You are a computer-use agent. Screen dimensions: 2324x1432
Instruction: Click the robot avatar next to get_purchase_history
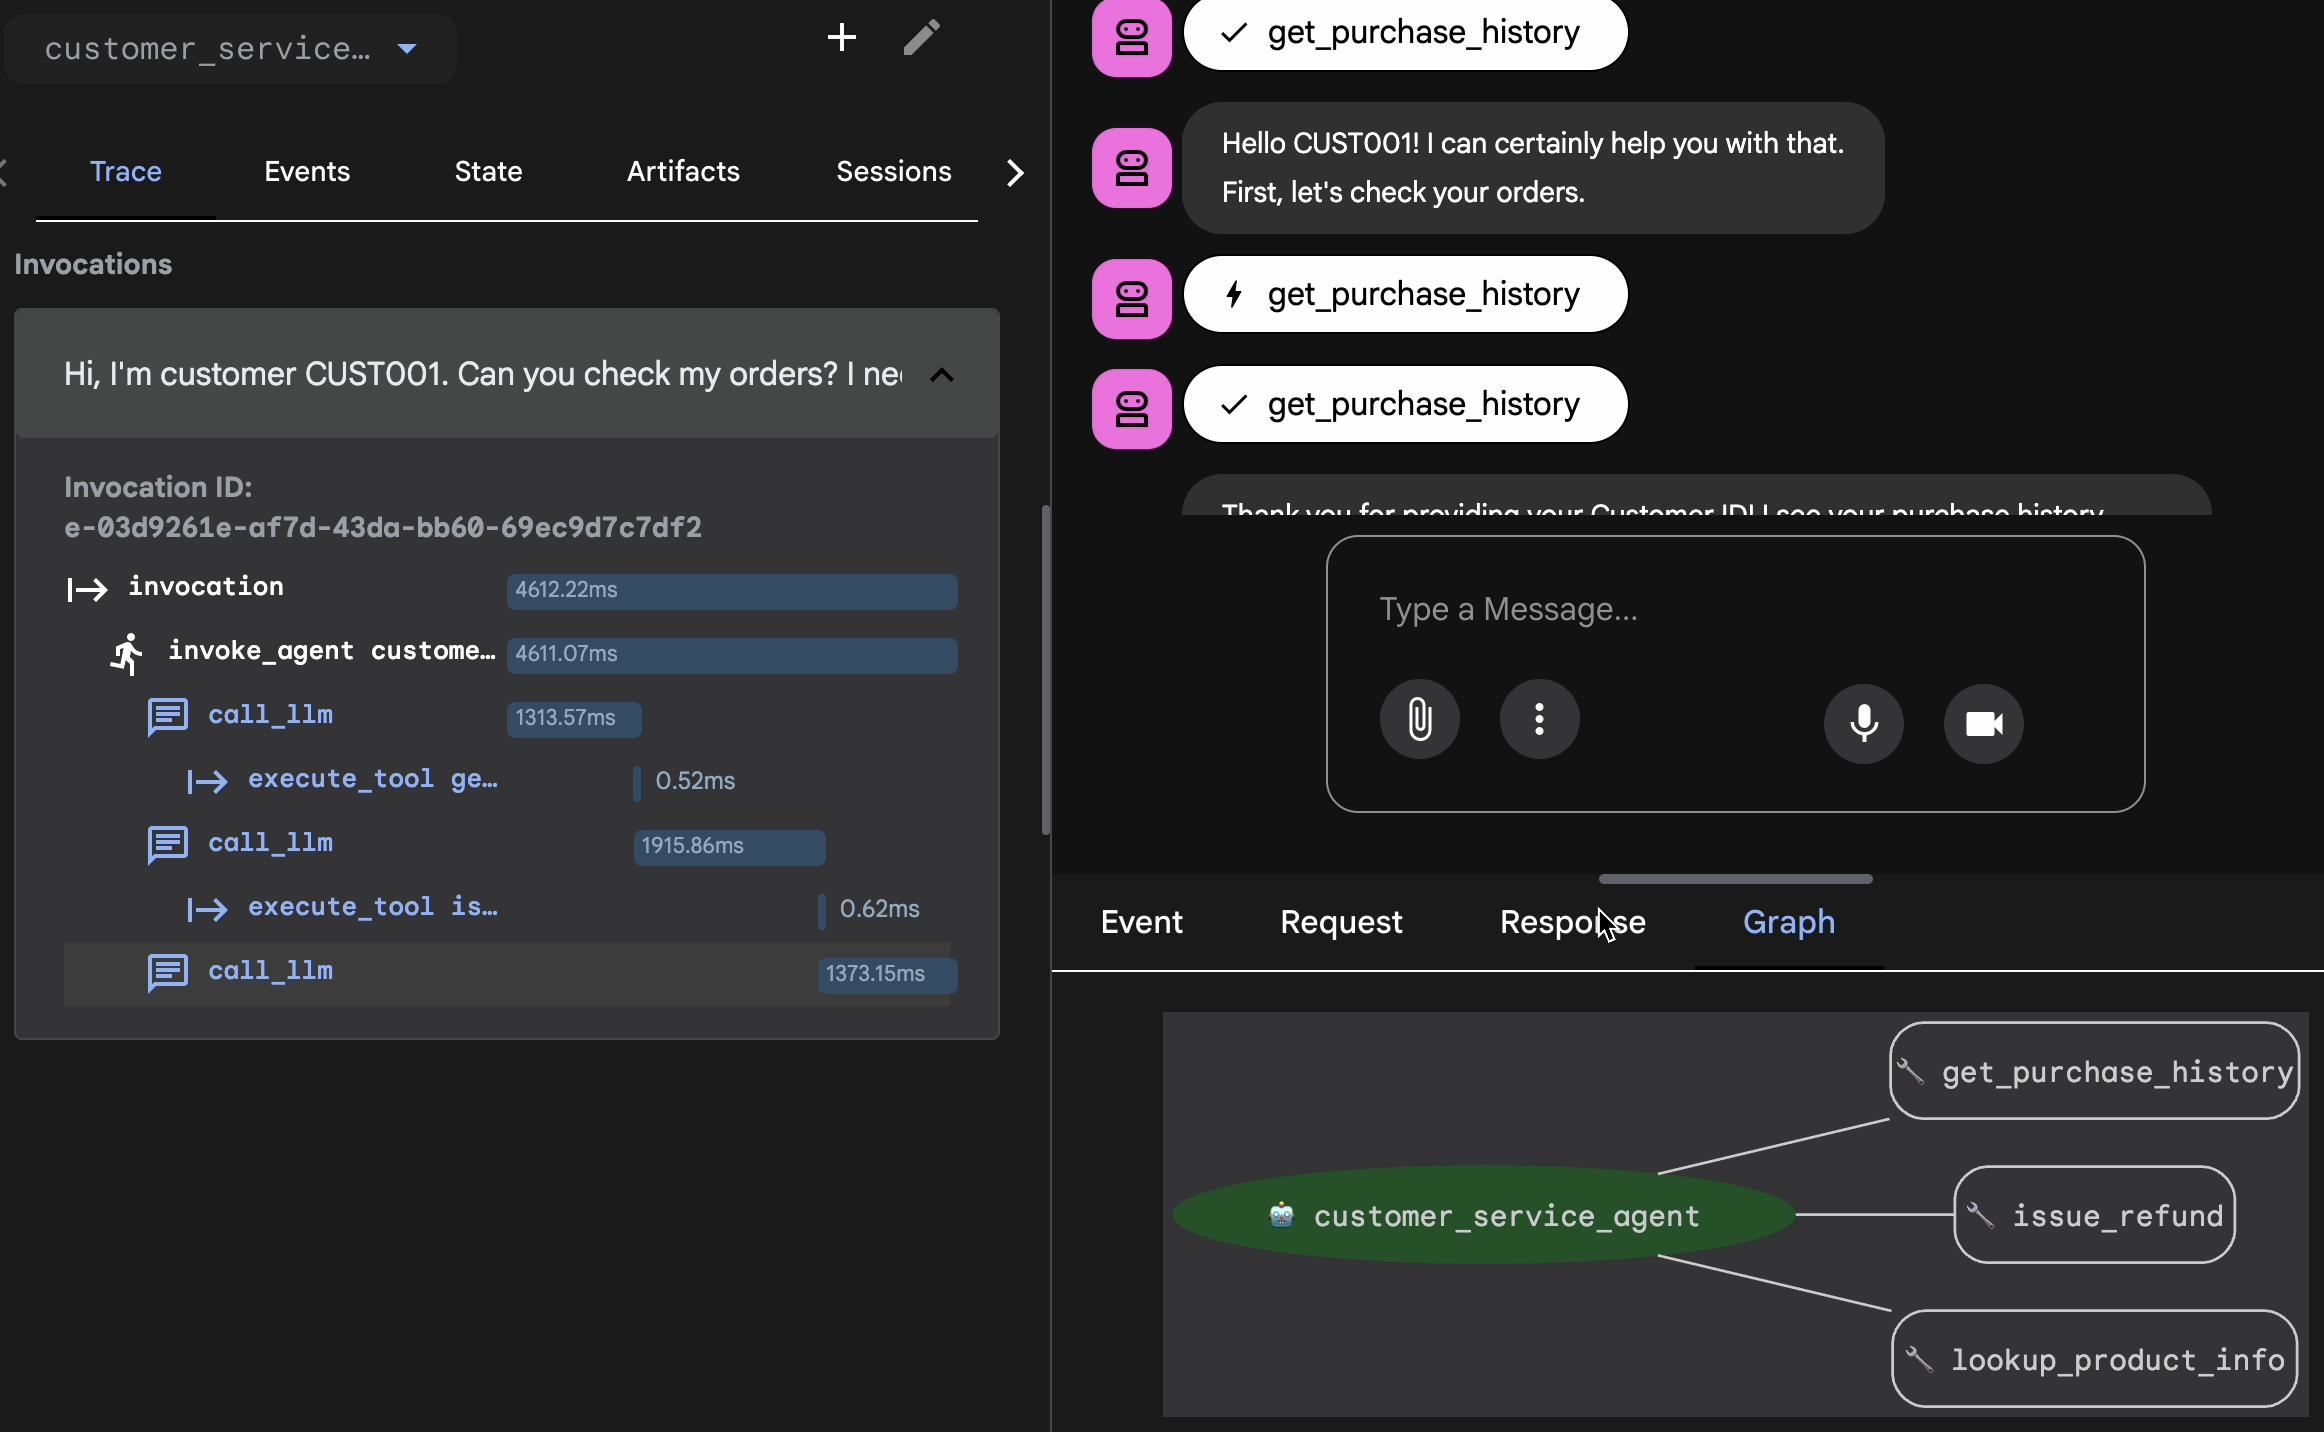[x=1131, y=38]
